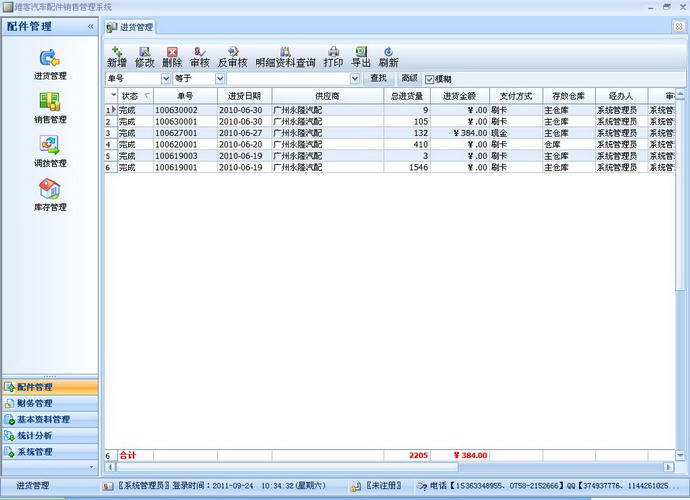Click the vertical scrollbar up arrow
Image resolution: width=690 pixels, height=500 pixels.
(x=680, y=94)
